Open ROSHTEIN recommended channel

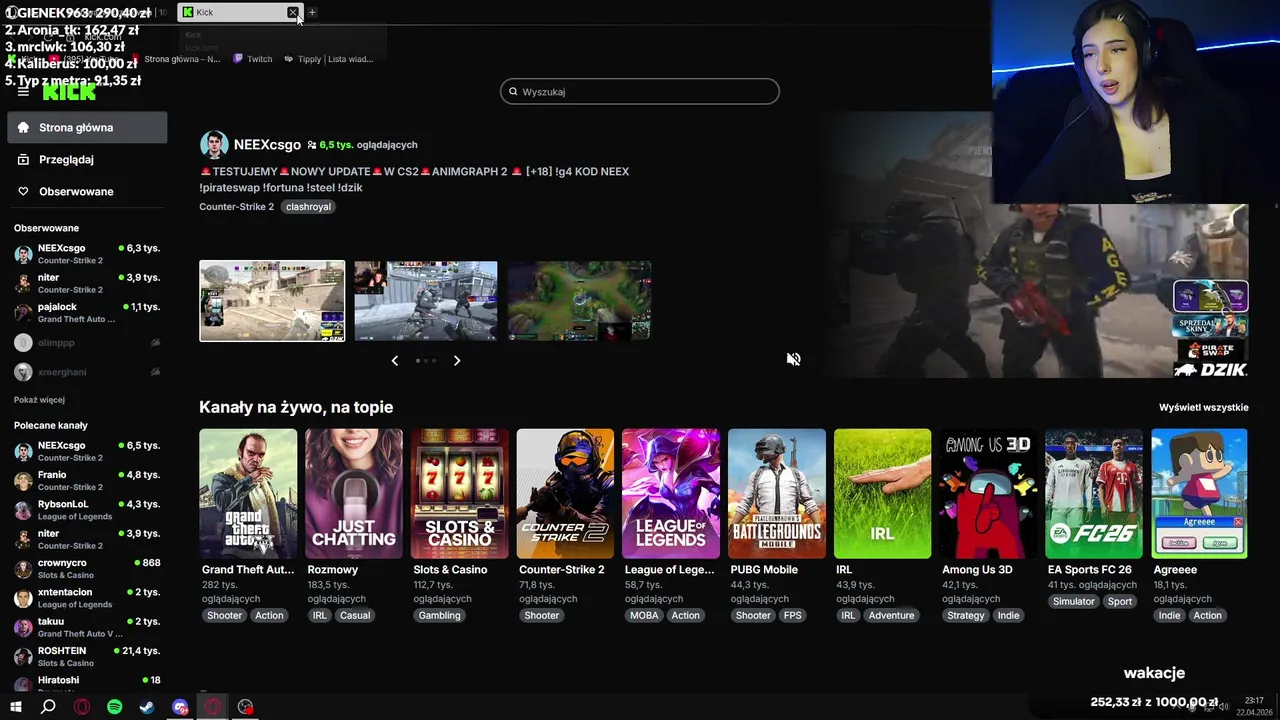click(x=87, y=657)
